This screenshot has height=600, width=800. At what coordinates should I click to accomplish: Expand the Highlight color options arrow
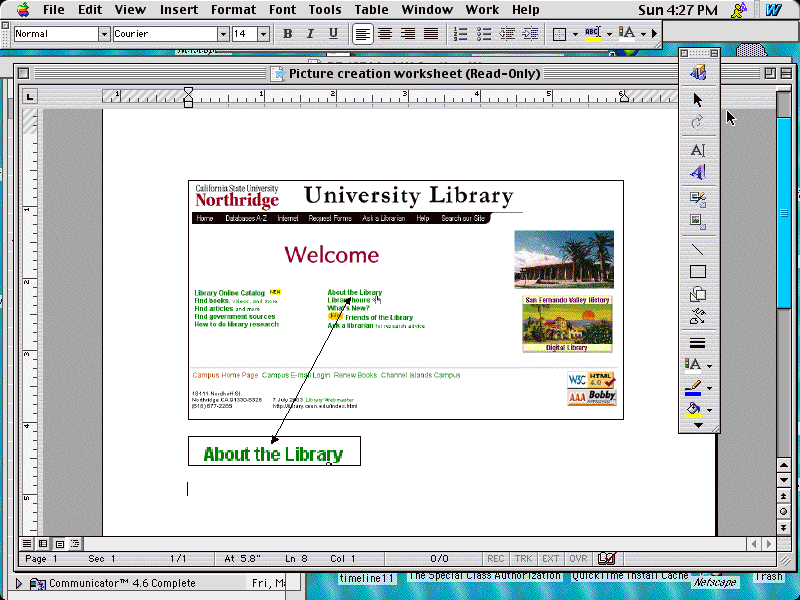point(609,35)
